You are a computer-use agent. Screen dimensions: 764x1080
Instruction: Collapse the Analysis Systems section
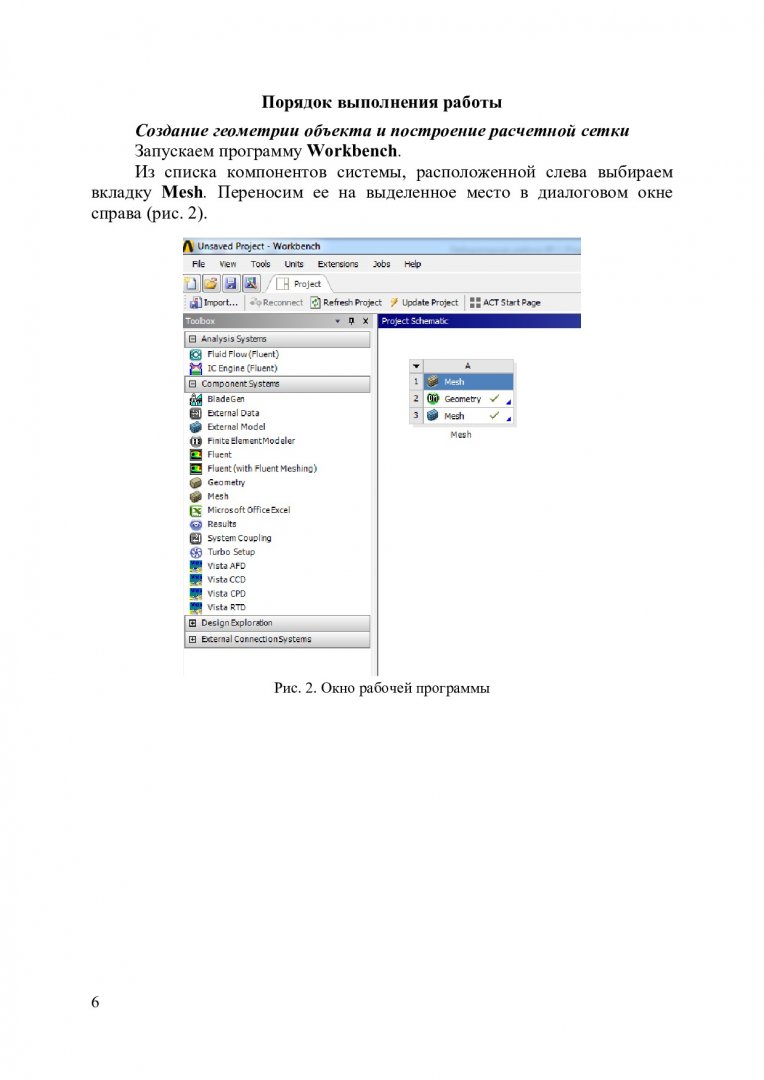tap(193, 340)
